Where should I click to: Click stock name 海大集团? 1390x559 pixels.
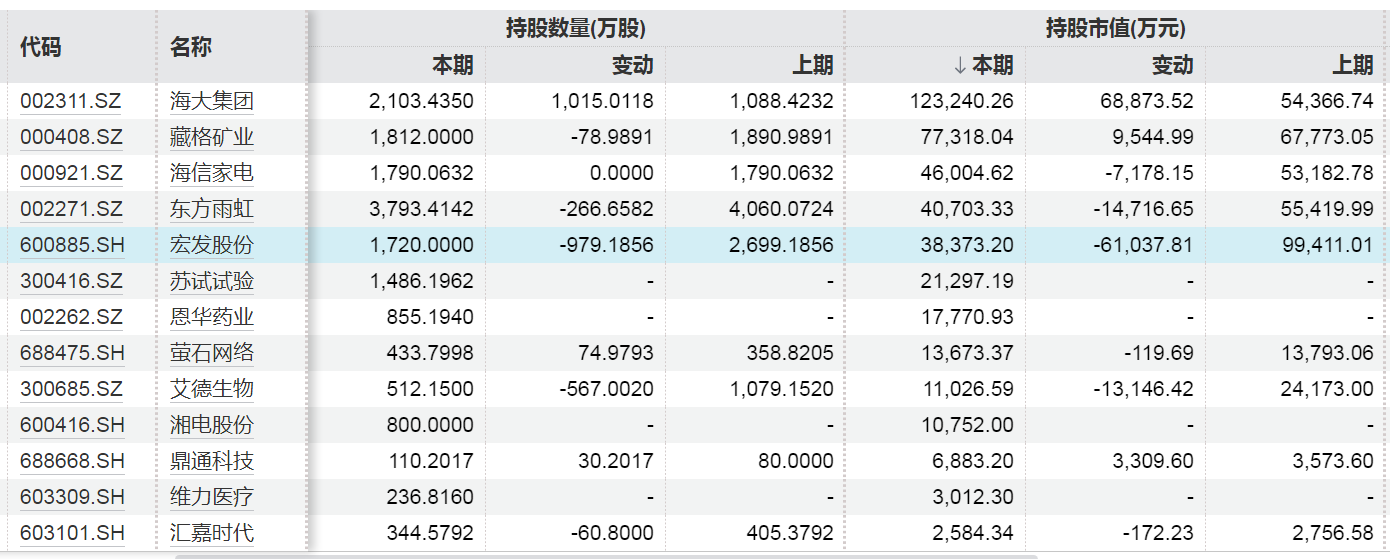point(212,101)
